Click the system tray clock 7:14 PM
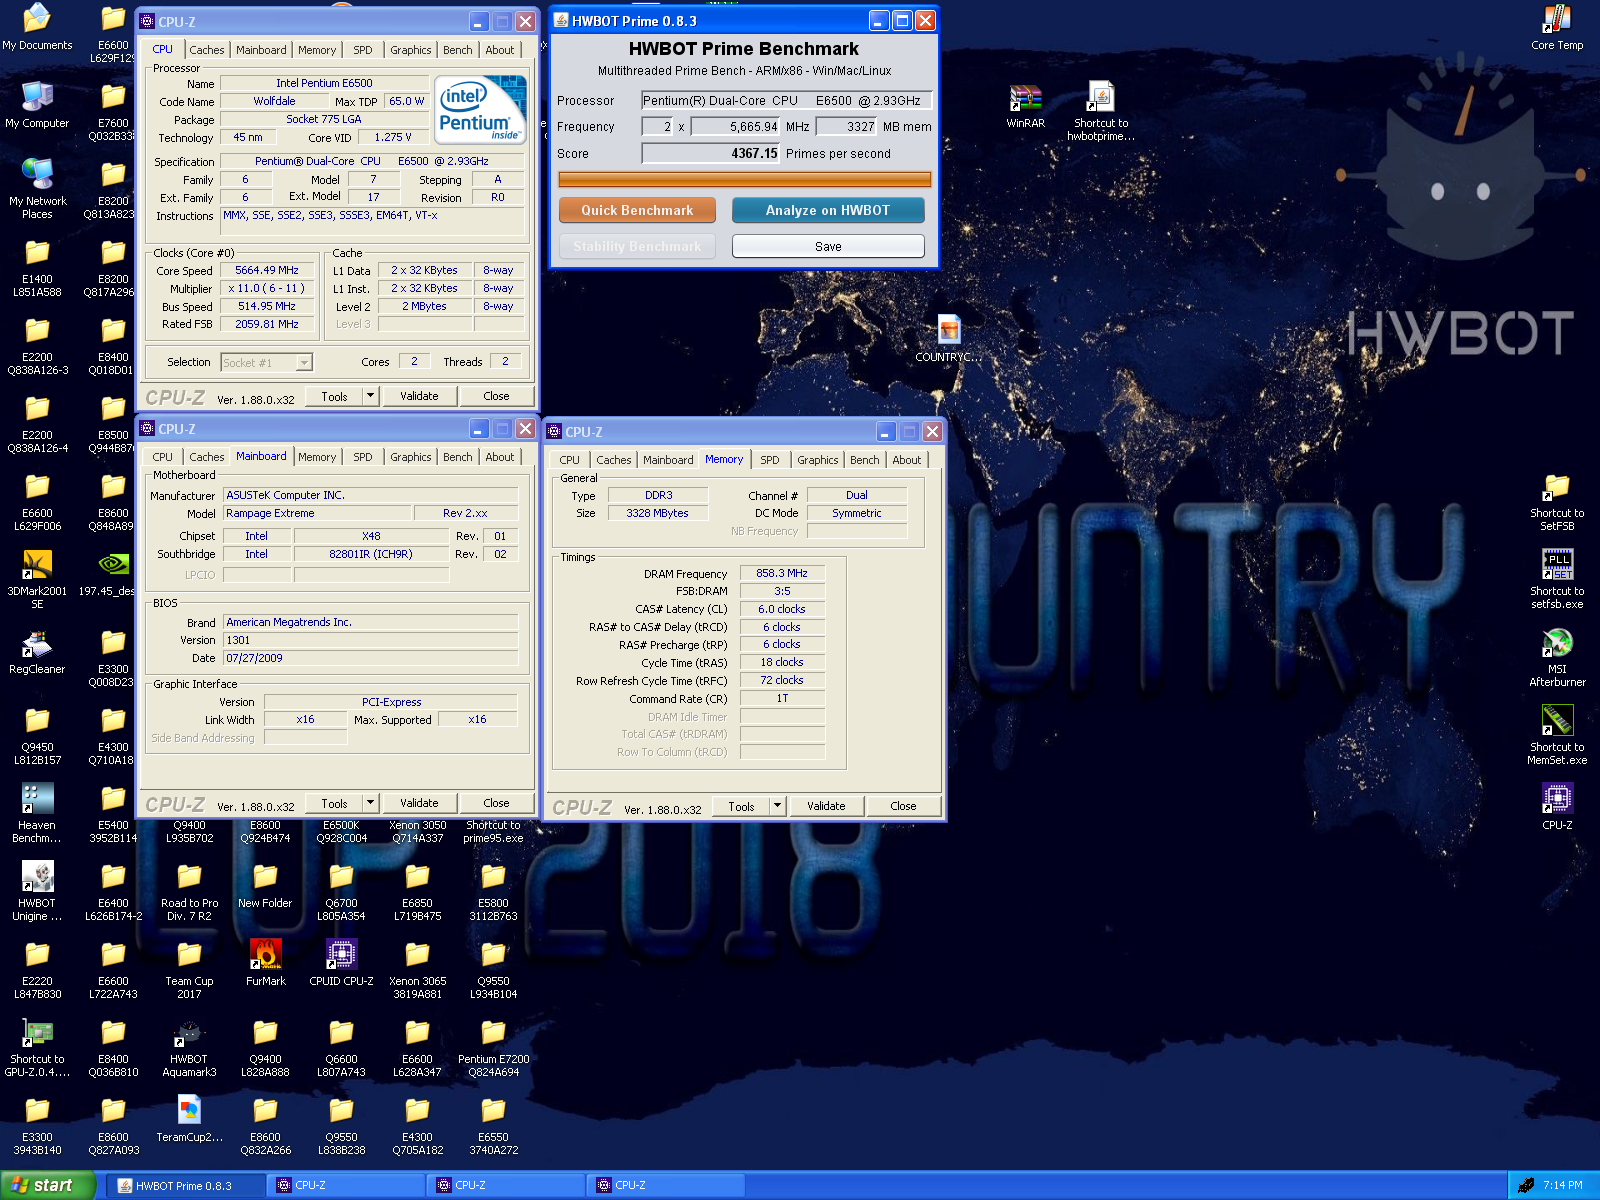The height and width of the screenshot is (1200, 1600). click(1563, 1185)
